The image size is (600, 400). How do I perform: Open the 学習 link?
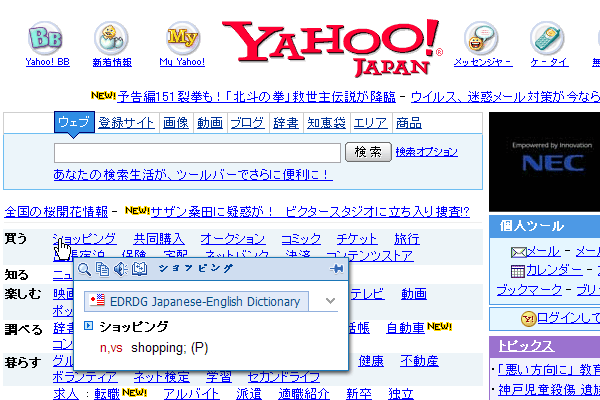[219, 377]
